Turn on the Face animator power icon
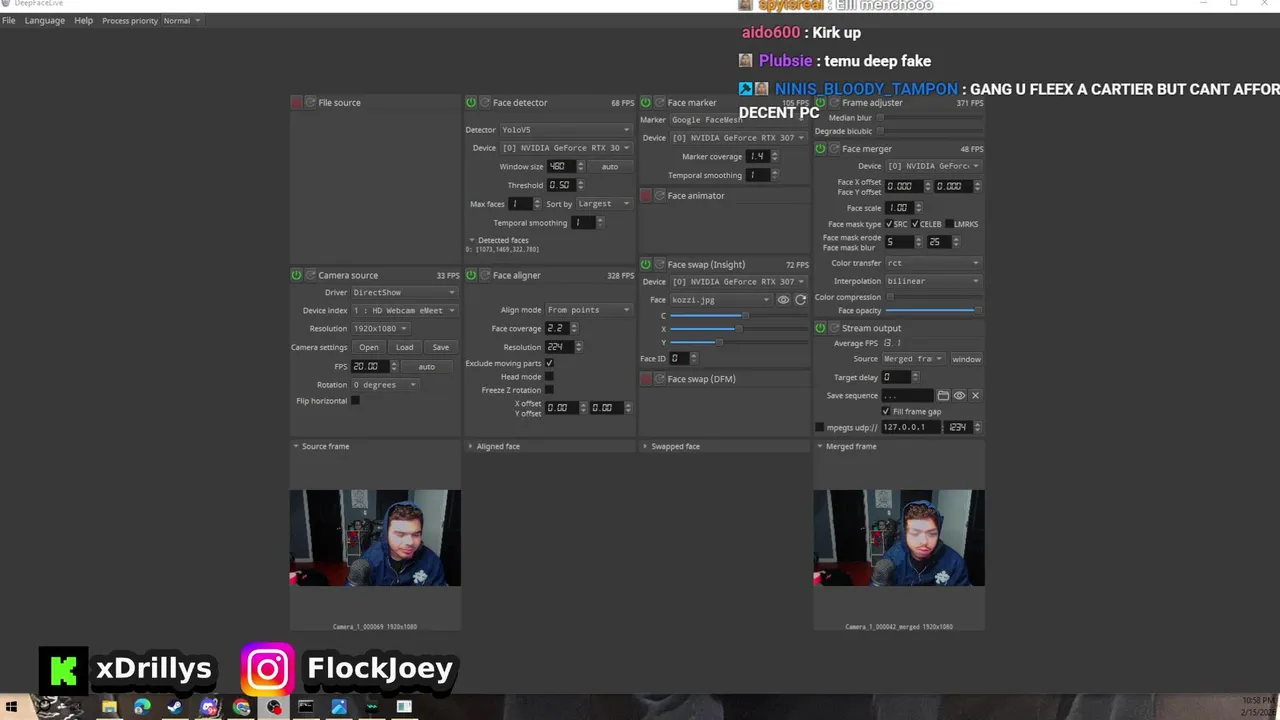 [646, 196]
